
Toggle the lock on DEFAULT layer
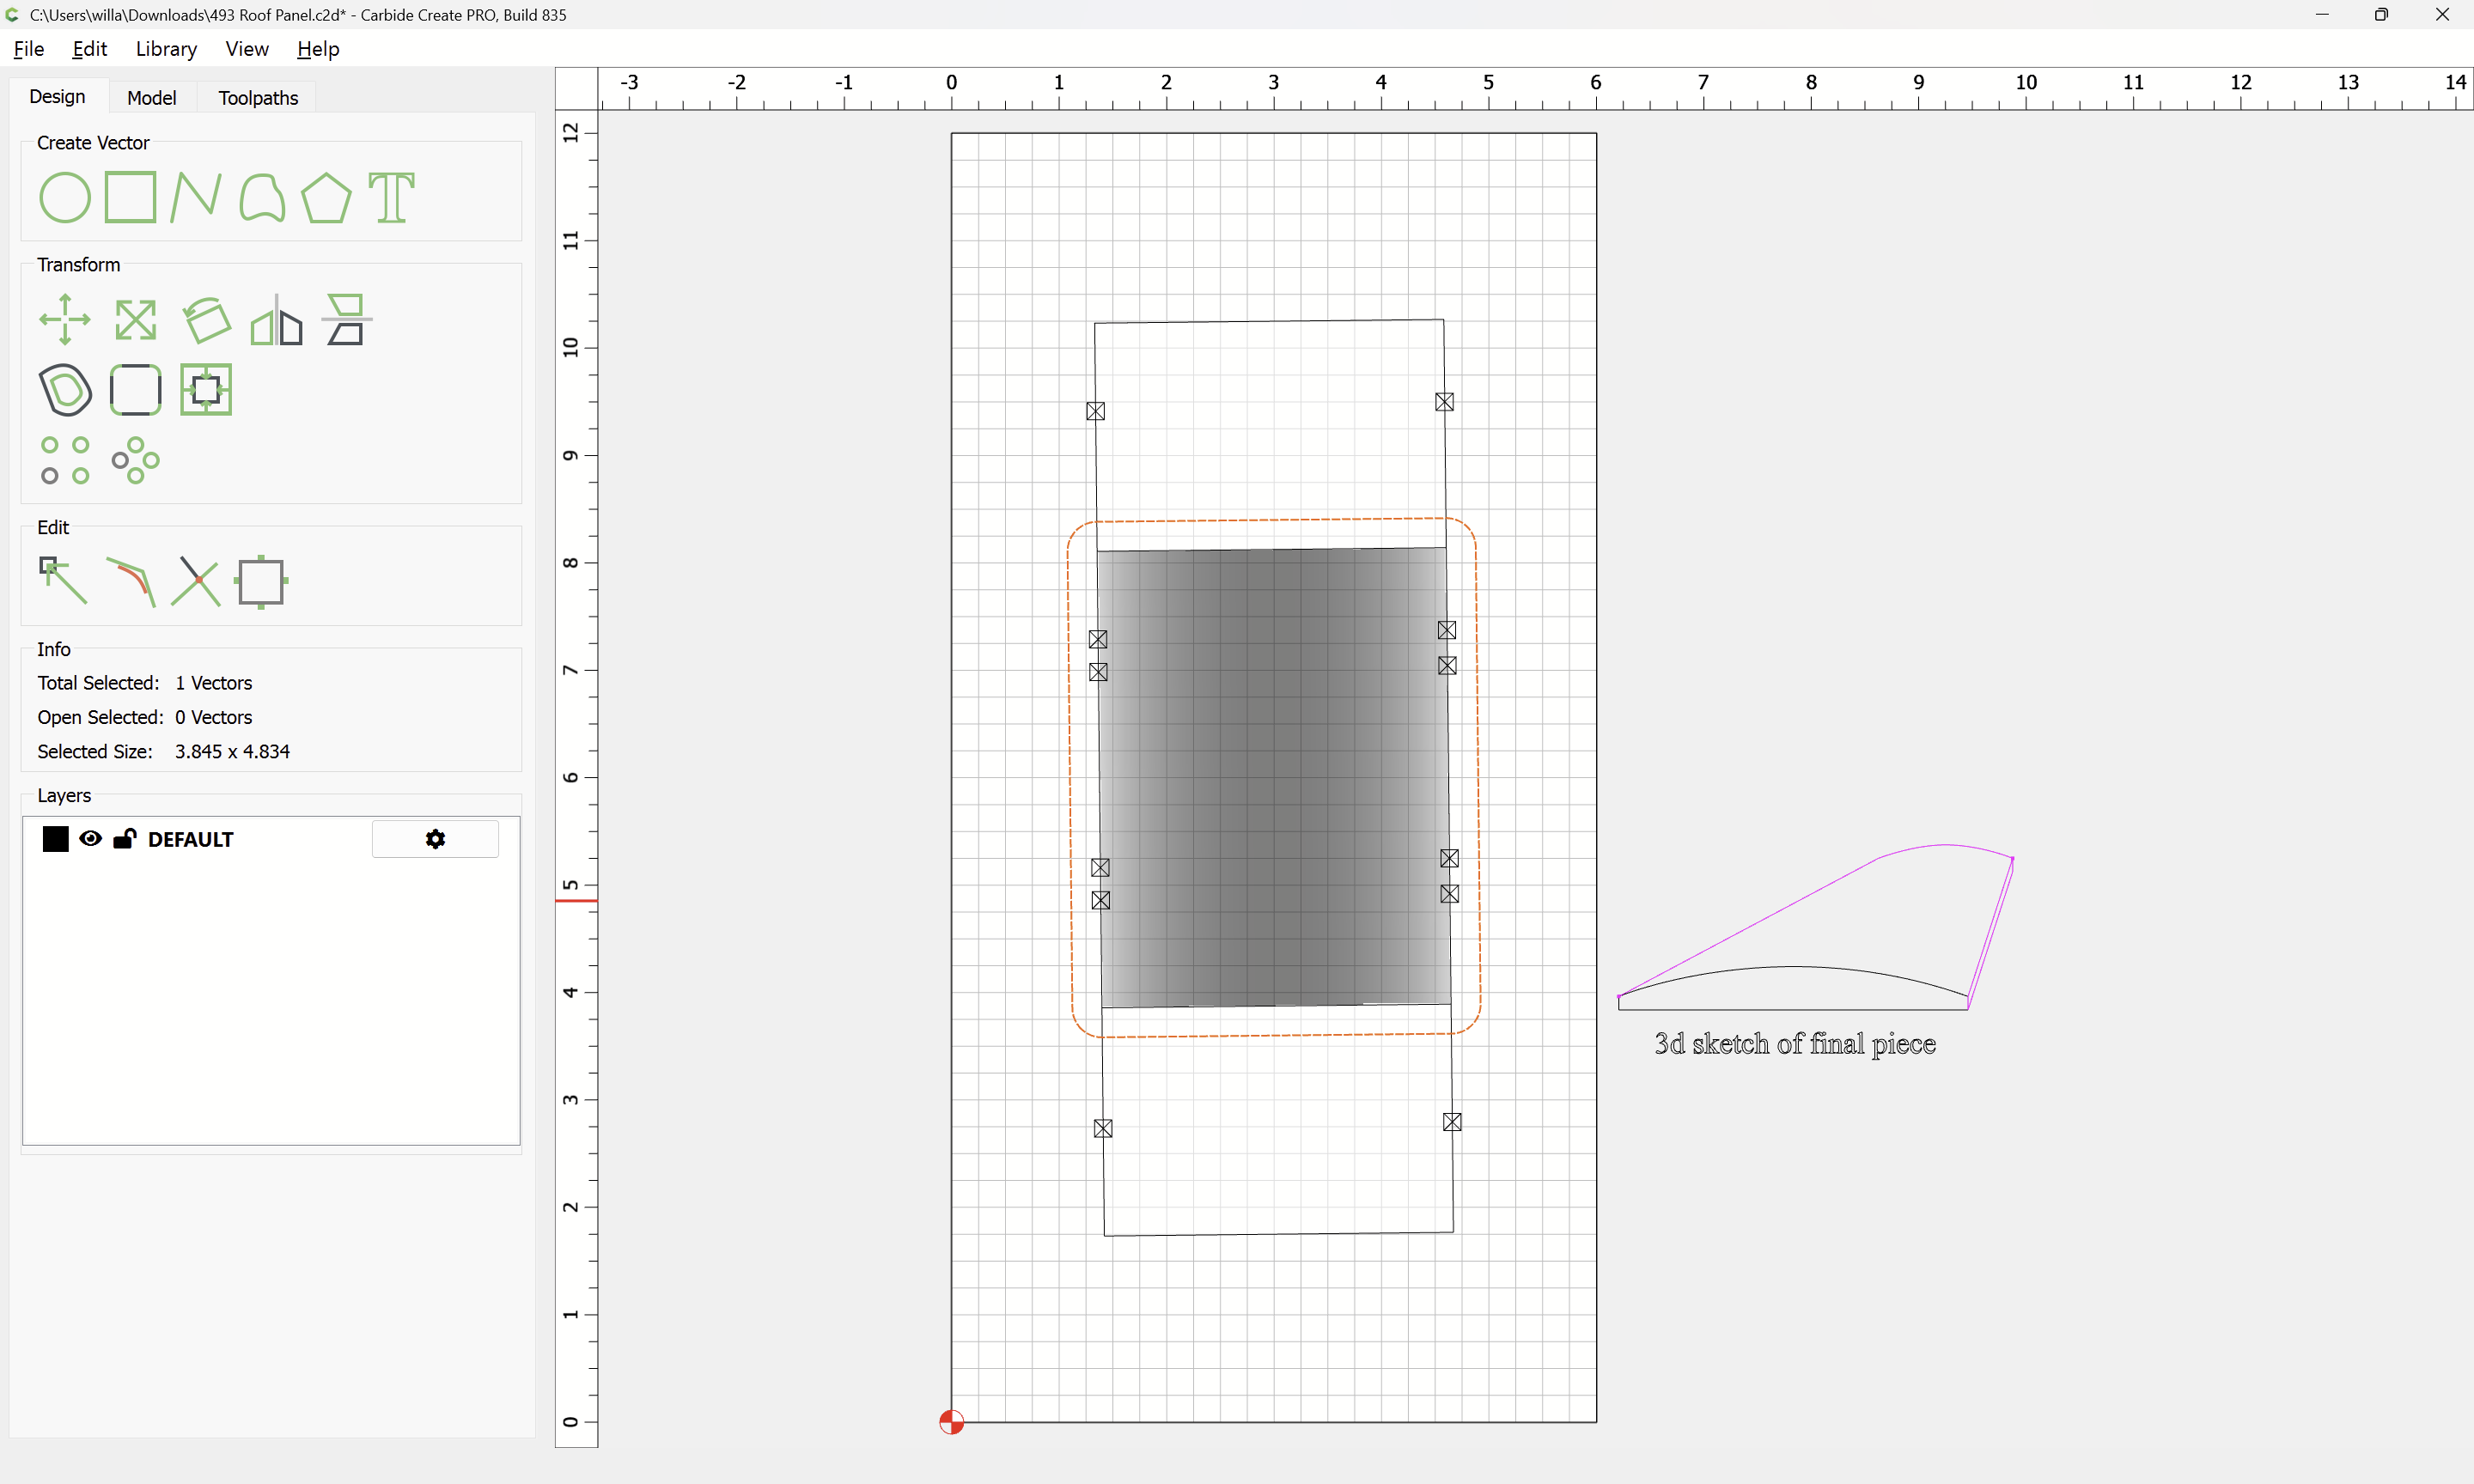click(125, 839)
